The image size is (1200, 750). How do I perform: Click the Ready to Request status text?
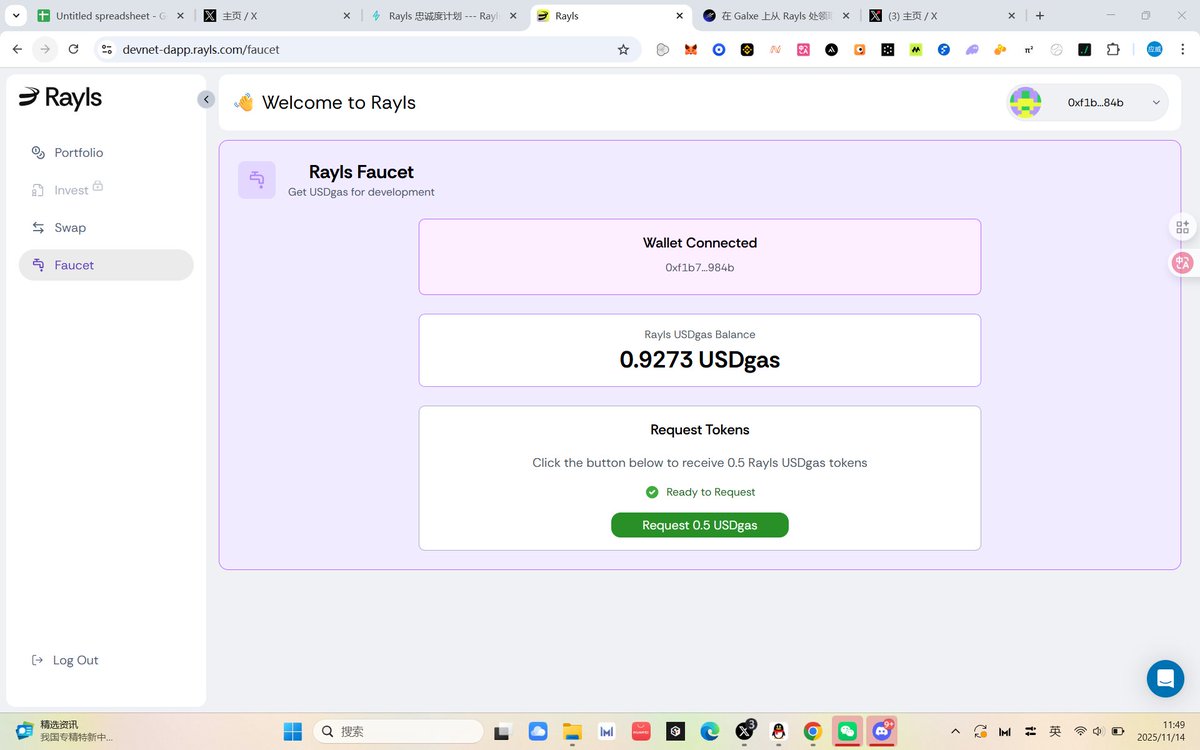pos(711,492)
